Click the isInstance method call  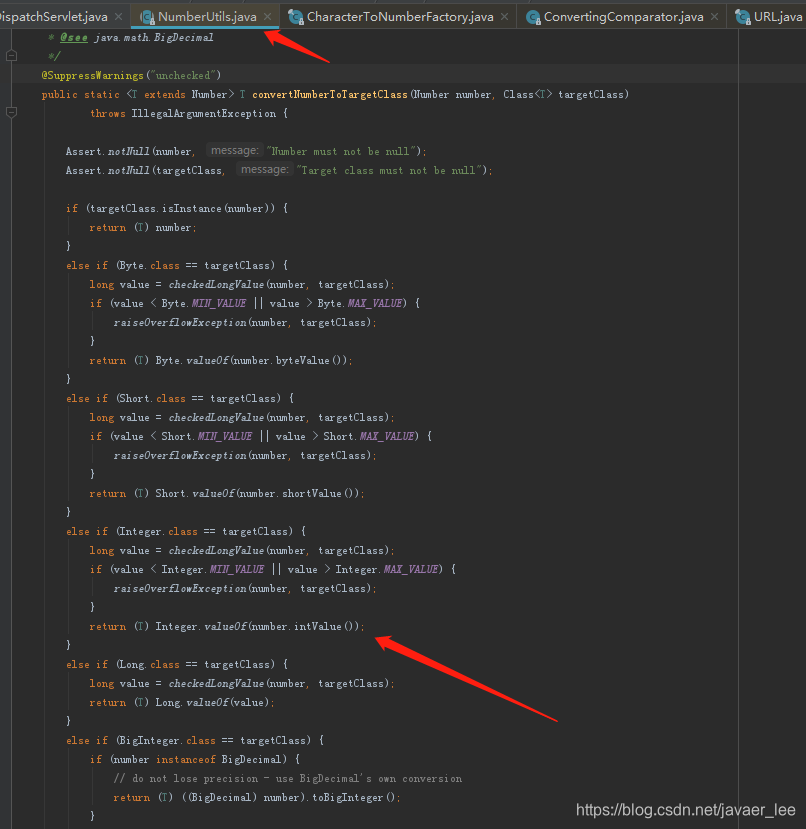click(x=191, y=208)
